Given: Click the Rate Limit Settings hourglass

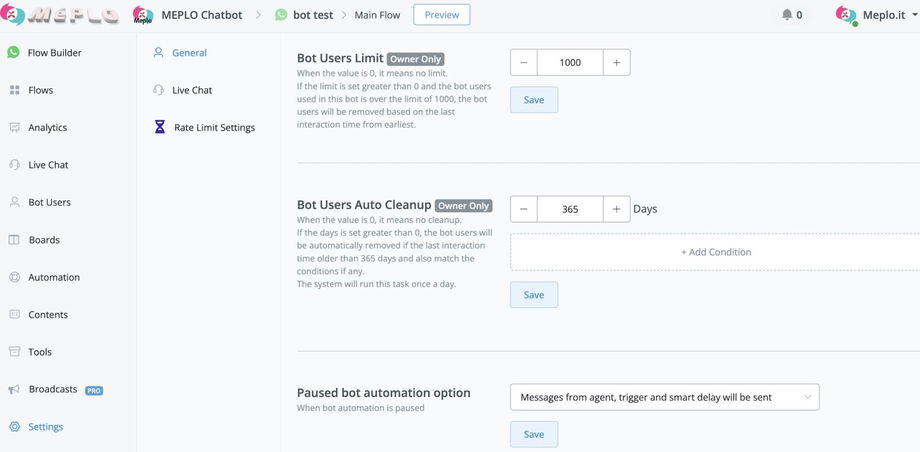Looking at the screenshot, I should click(x=160, y=128).
